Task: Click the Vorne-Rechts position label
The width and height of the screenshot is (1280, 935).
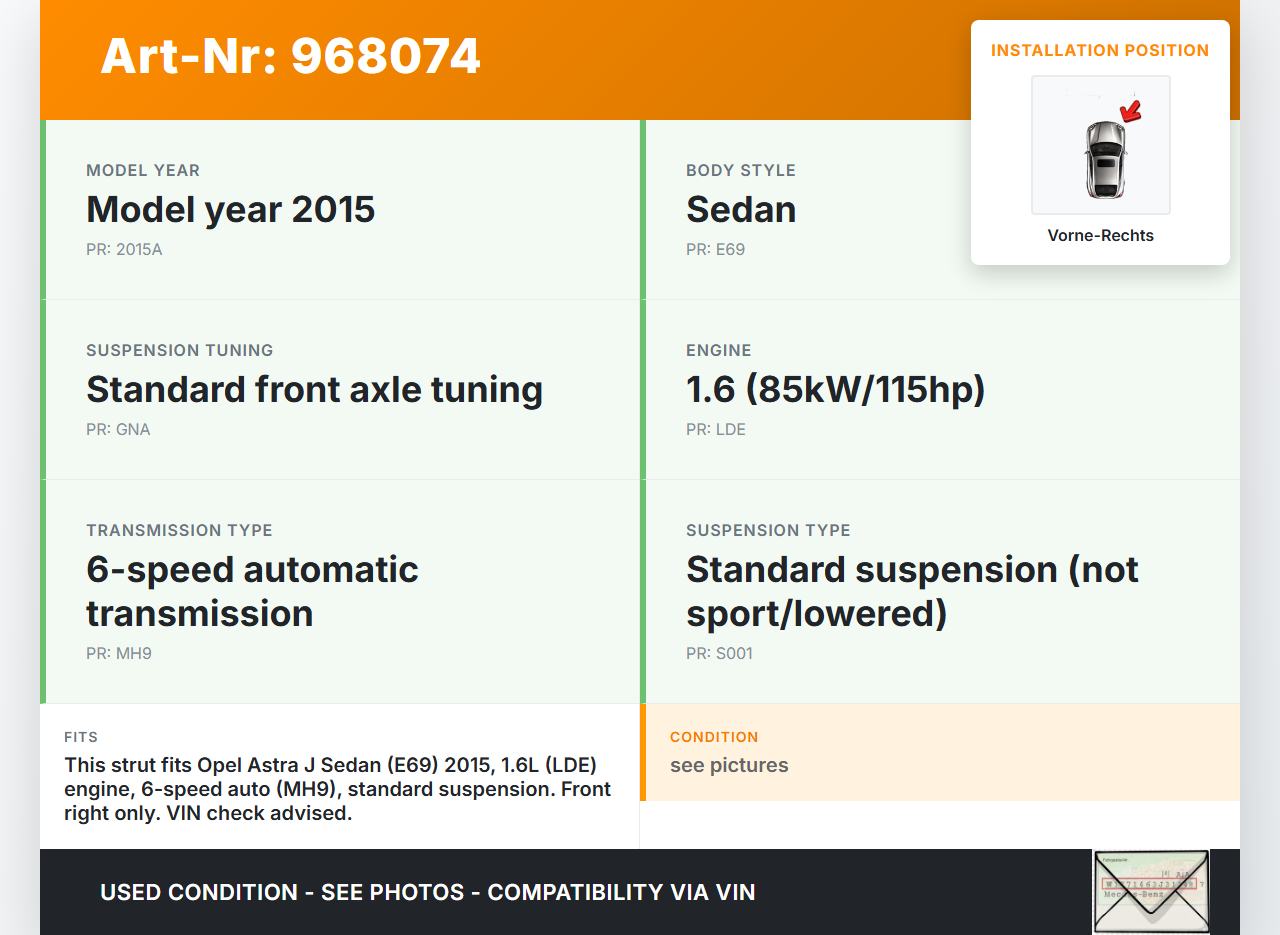Action: click(1100, 236)
